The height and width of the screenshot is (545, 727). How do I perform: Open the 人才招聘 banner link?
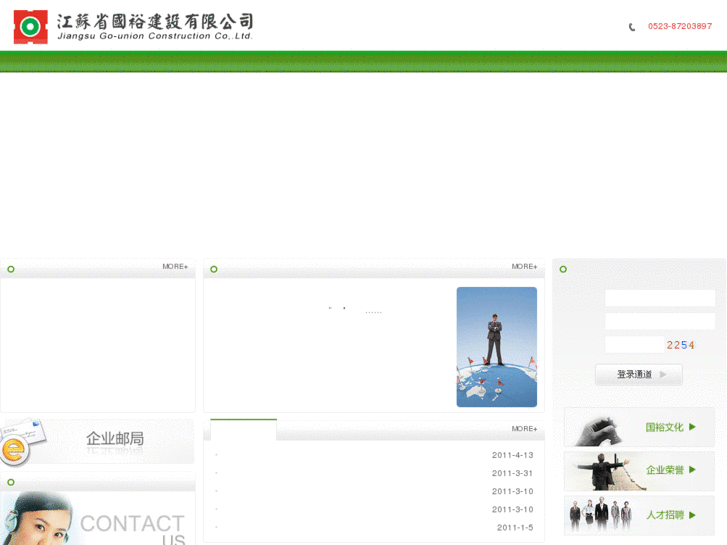pyautogui.click(x=639, y=515)
